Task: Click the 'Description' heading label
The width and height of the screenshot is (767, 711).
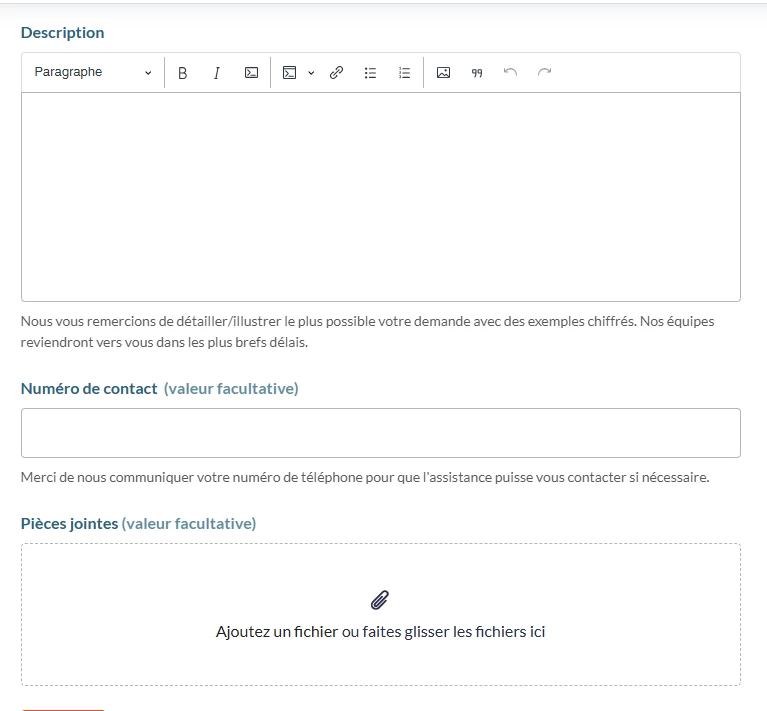Action: click(63, 33)
